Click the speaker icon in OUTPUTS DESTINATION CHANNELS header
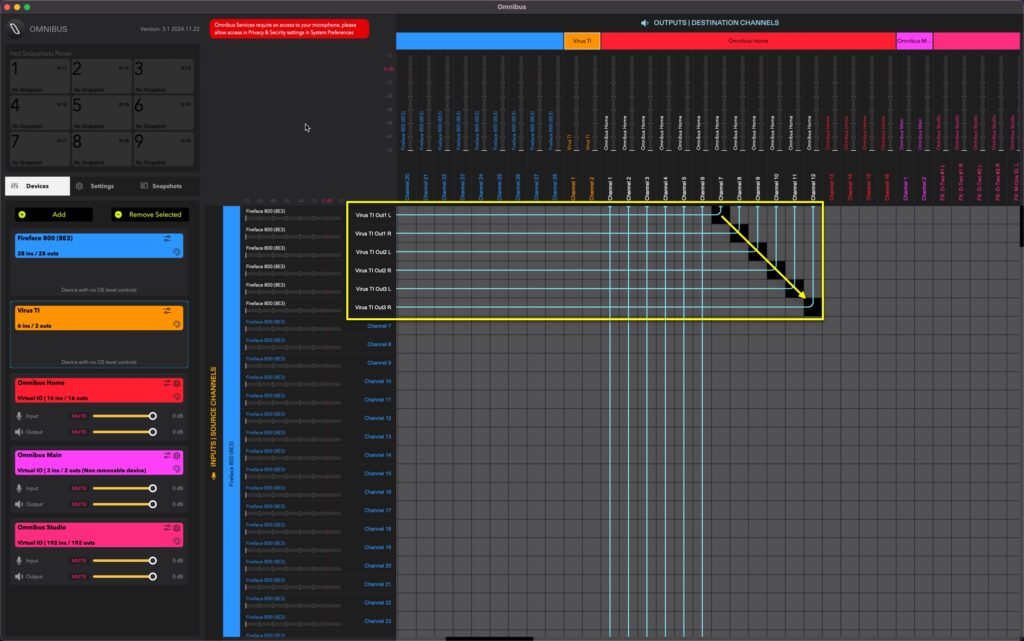 646,22
